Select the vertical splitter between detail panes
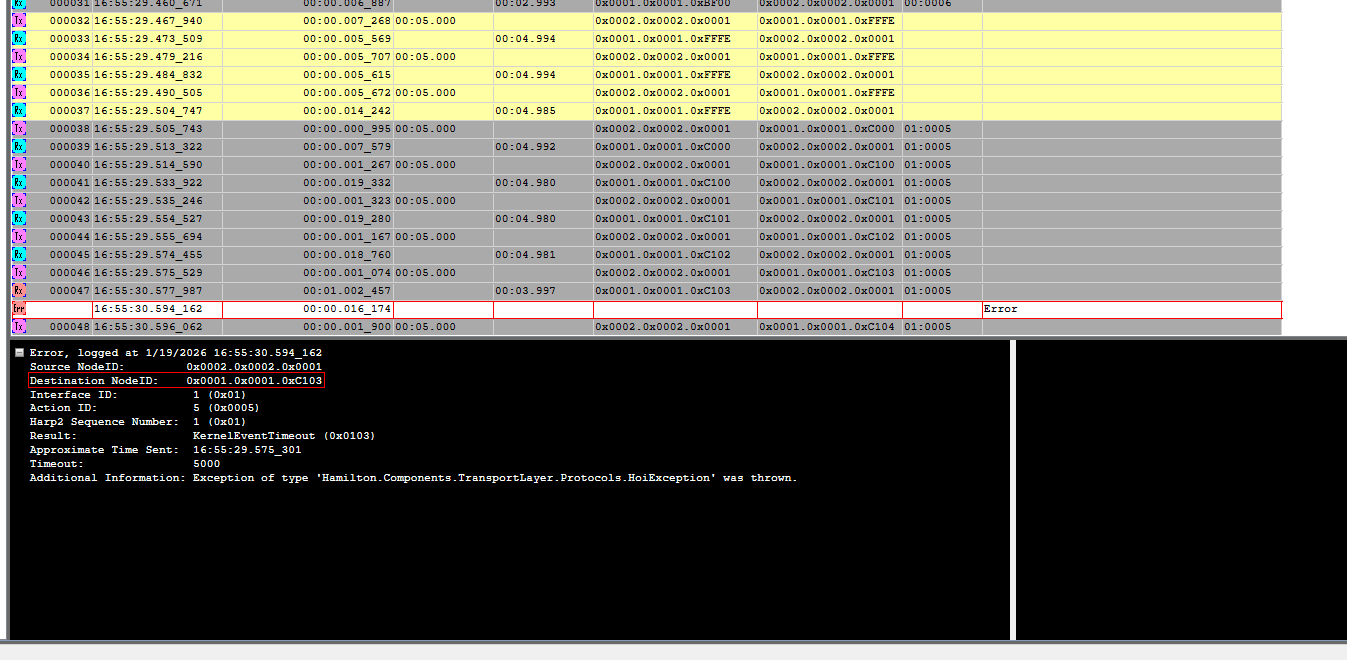Viewport: 1347px width, 660px height. 1012,489
